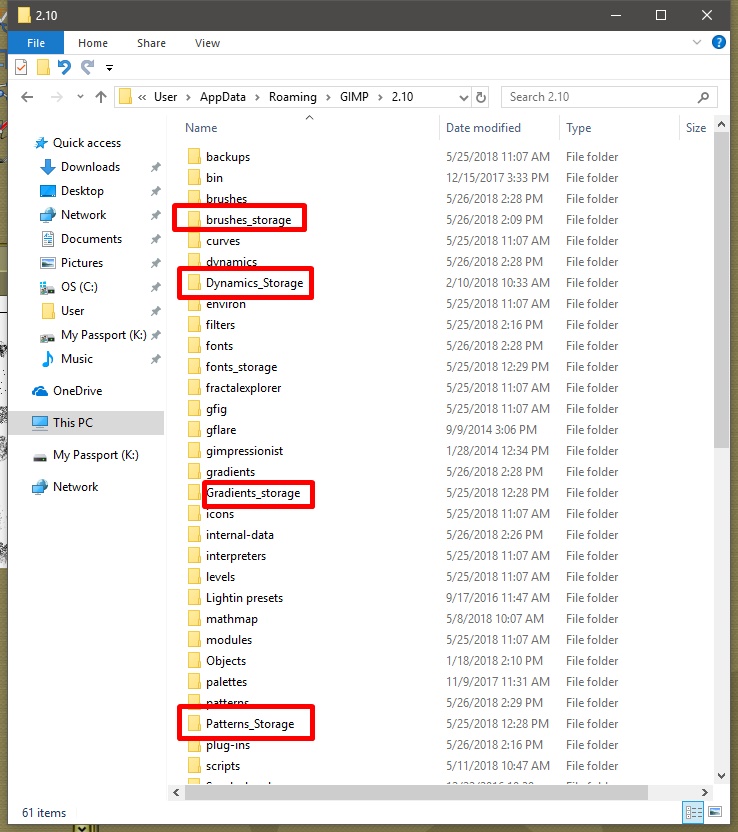Select the fonts_storage folder

pyautogui.click(x=241, y=367)
